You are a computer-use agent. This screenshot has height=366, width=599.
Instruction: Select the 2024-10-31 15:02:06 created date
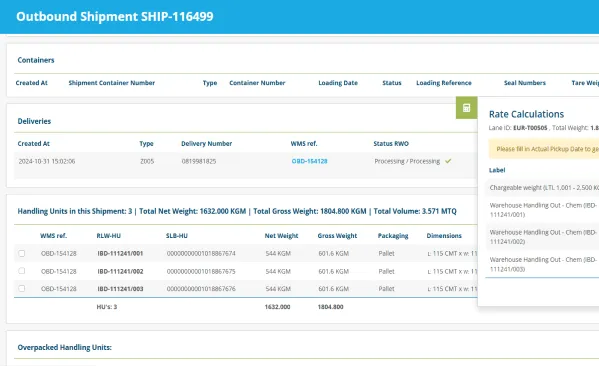[x=47, y=161]
